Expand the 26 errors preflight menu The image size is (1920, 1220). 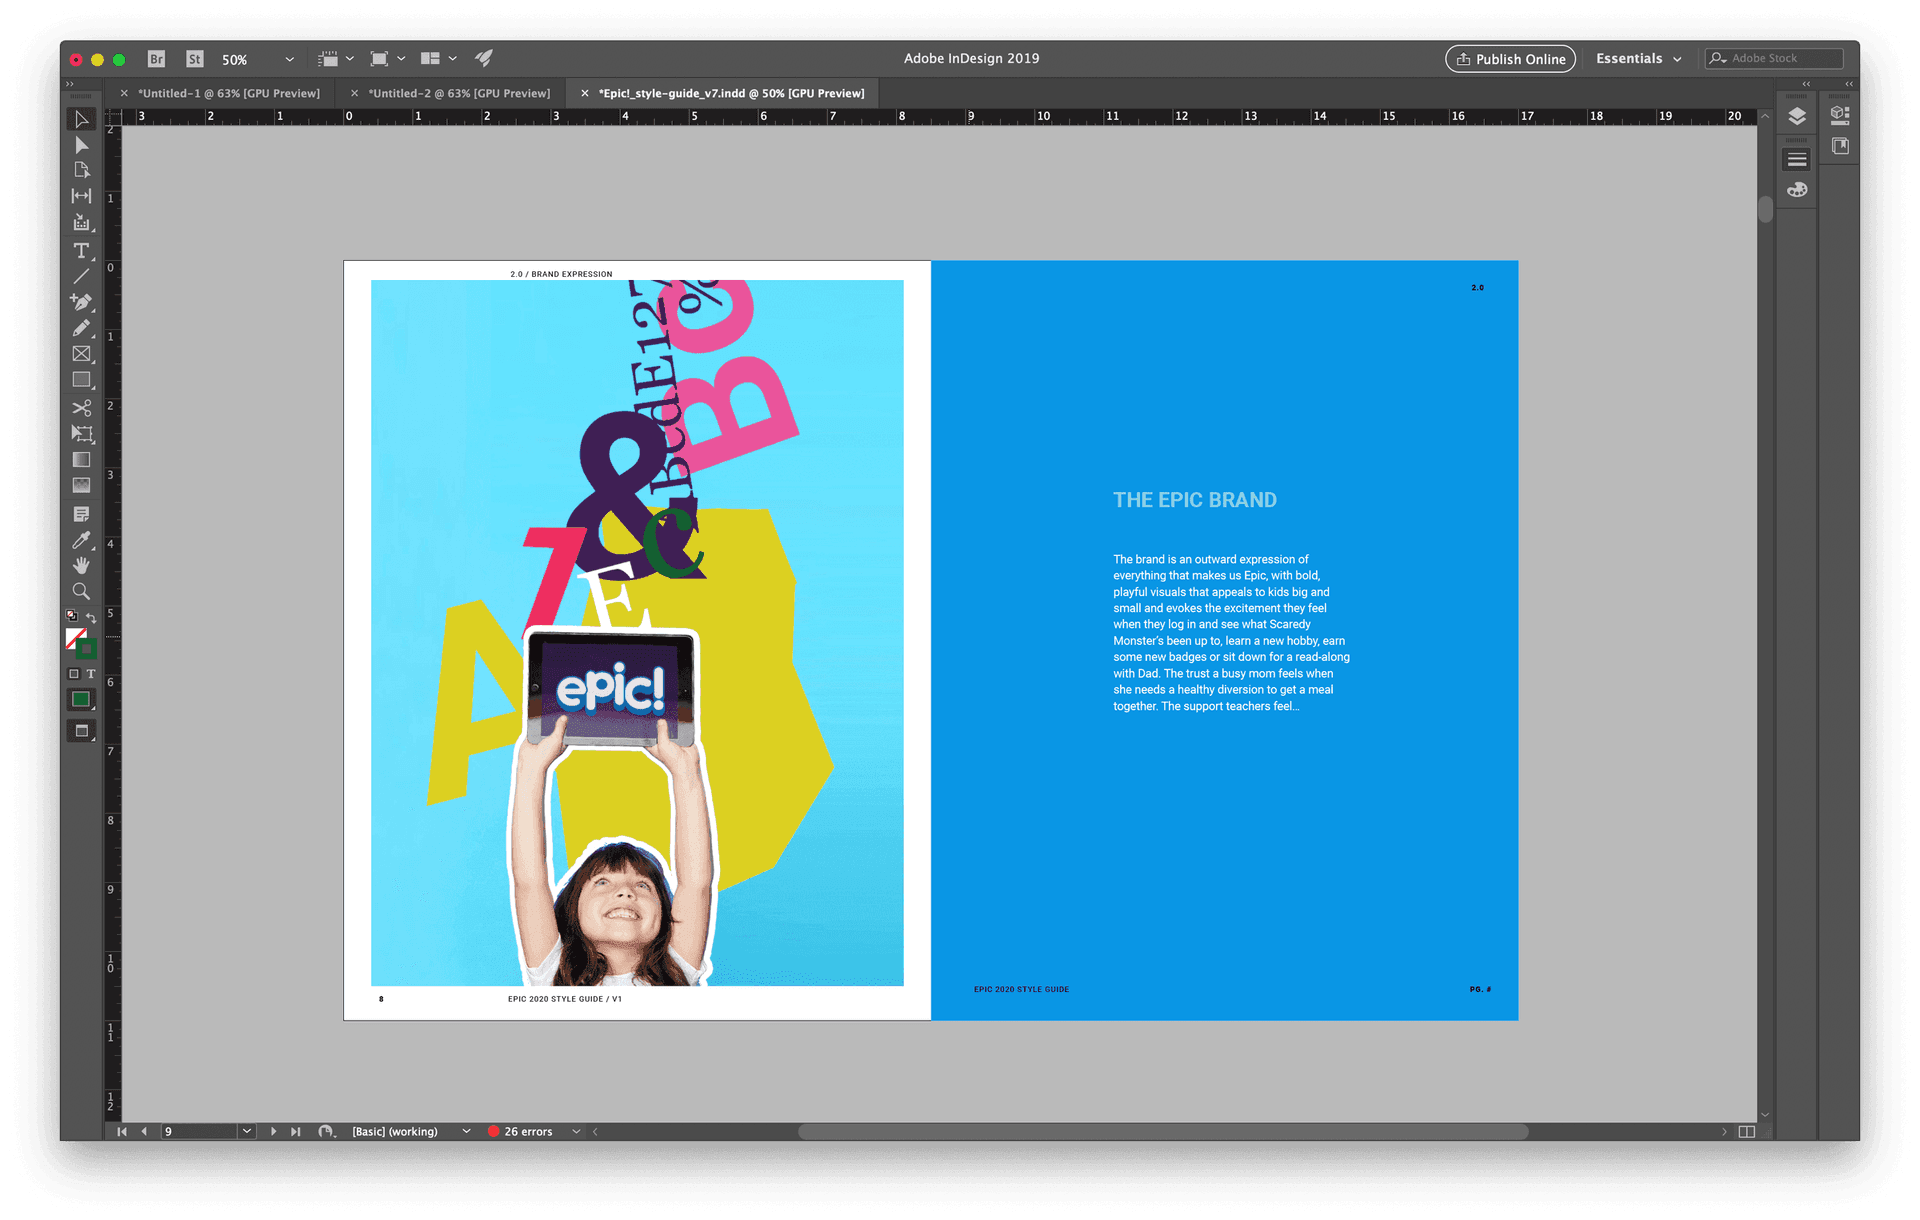[576, 1131]
